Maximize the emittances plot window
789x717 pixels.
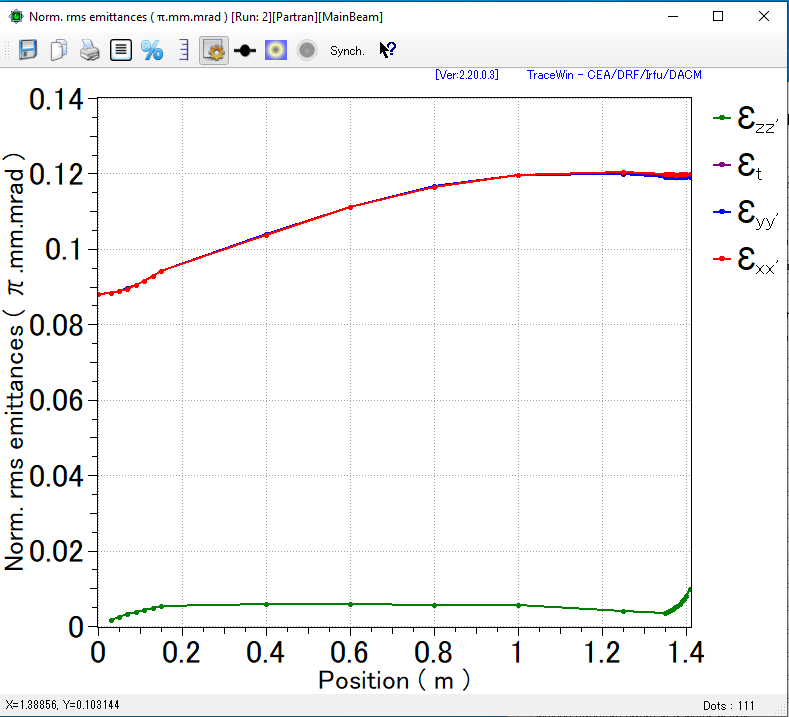(717, 17)
